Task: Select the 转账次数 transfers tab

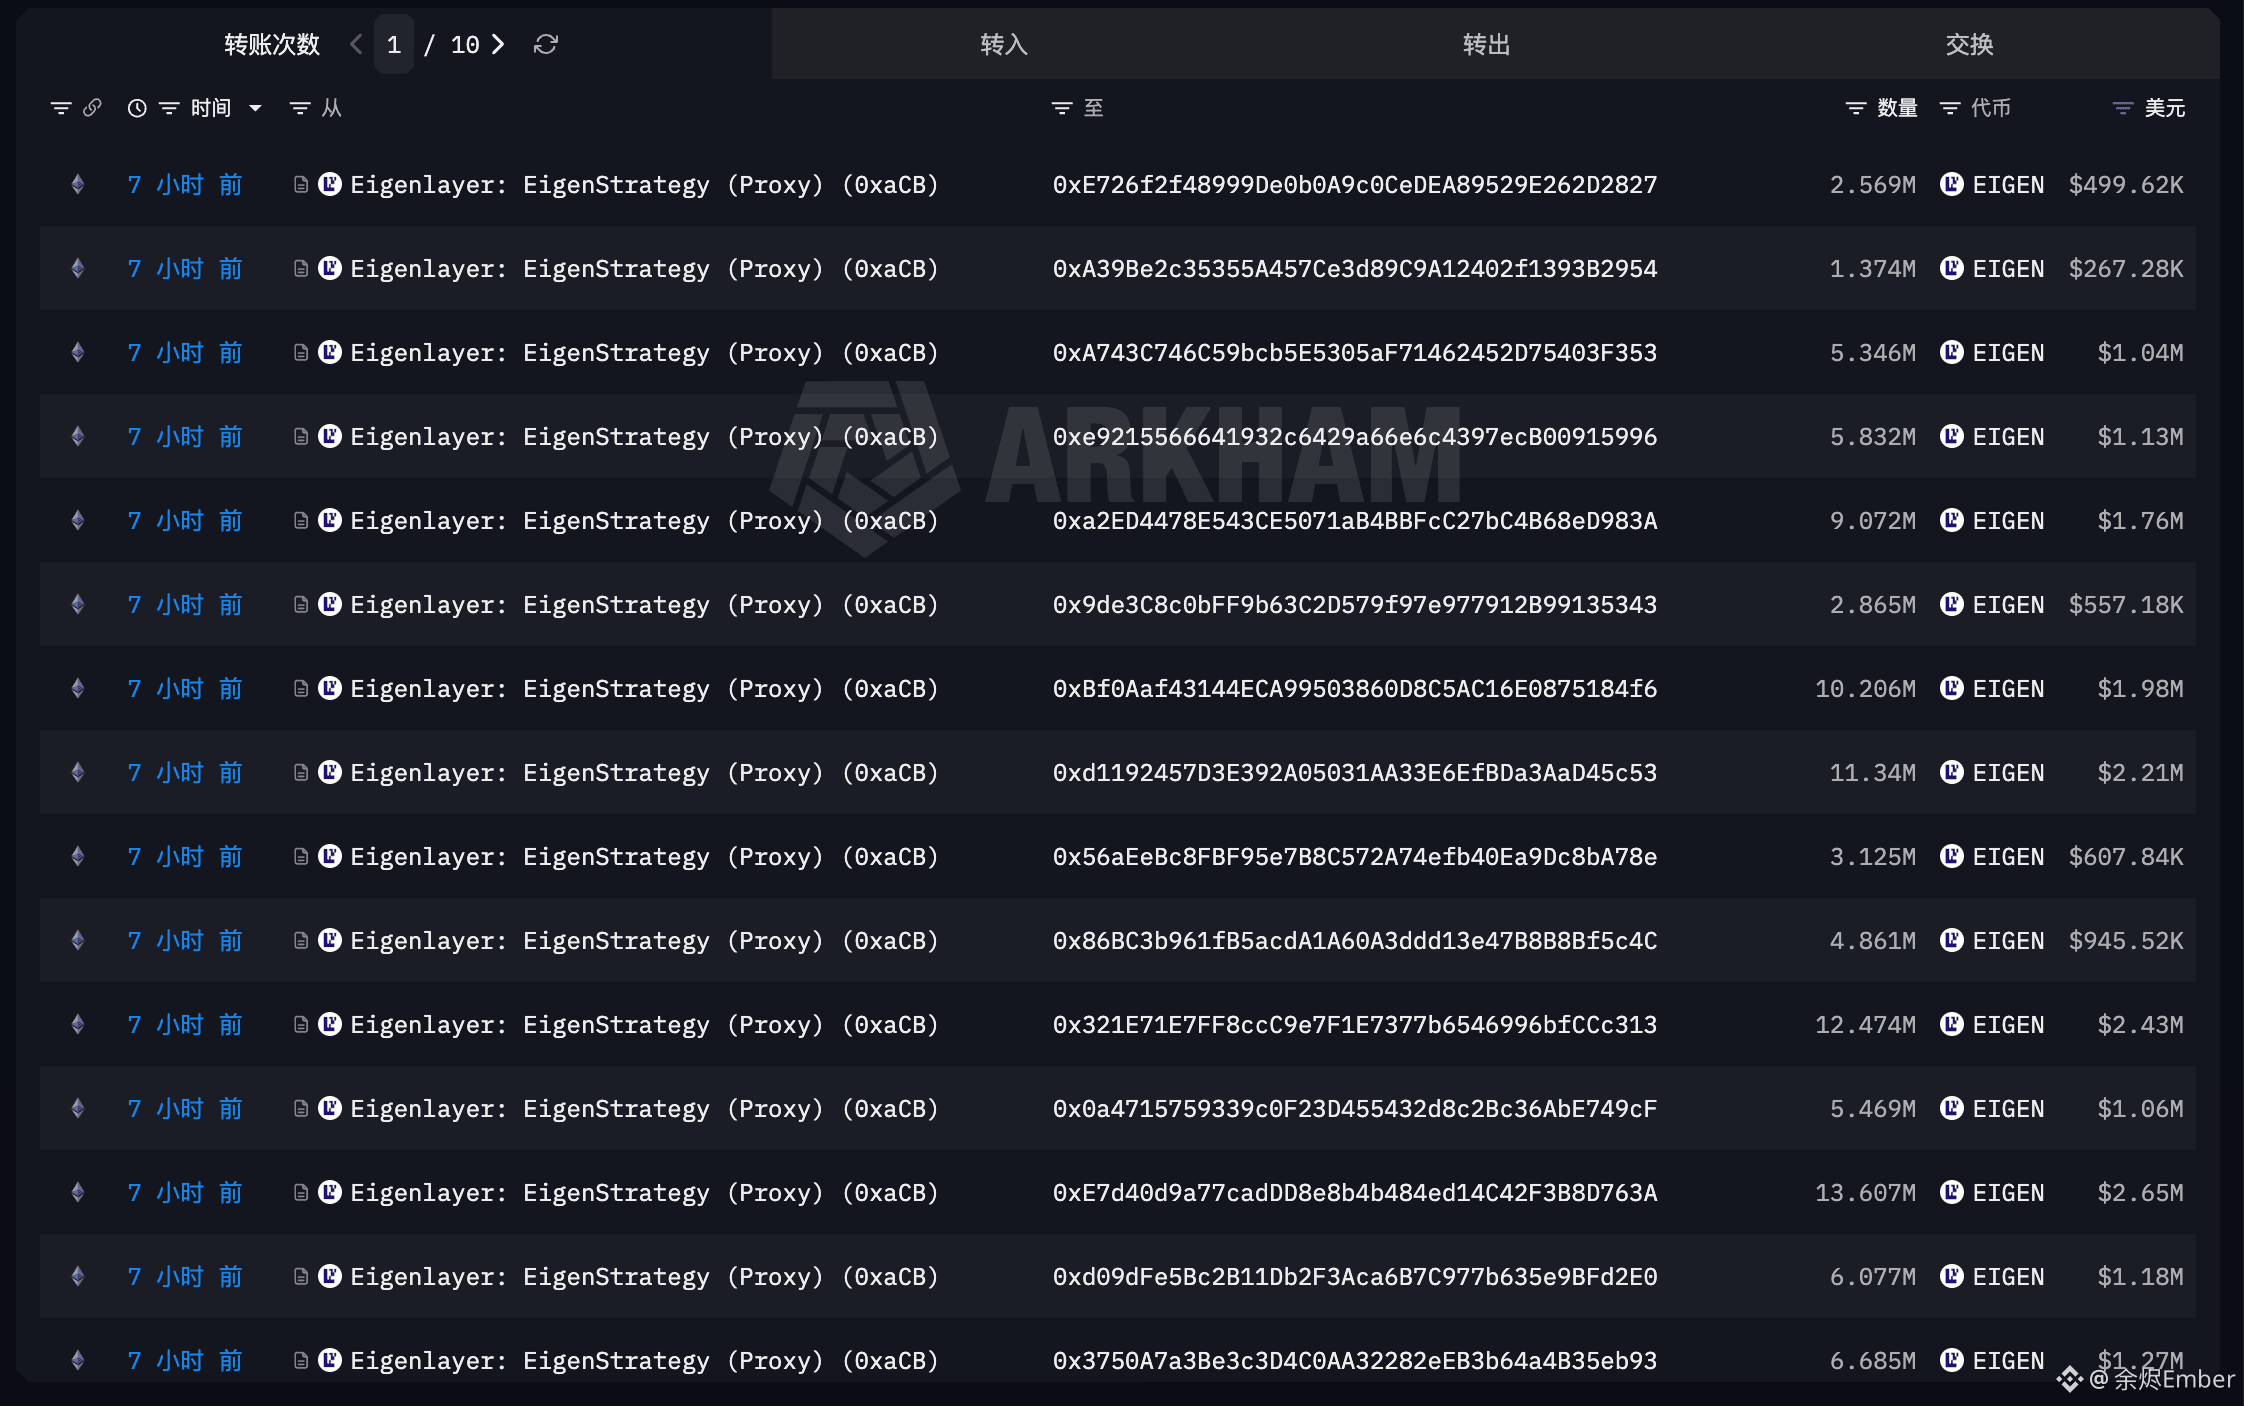Action: [272, 44]
